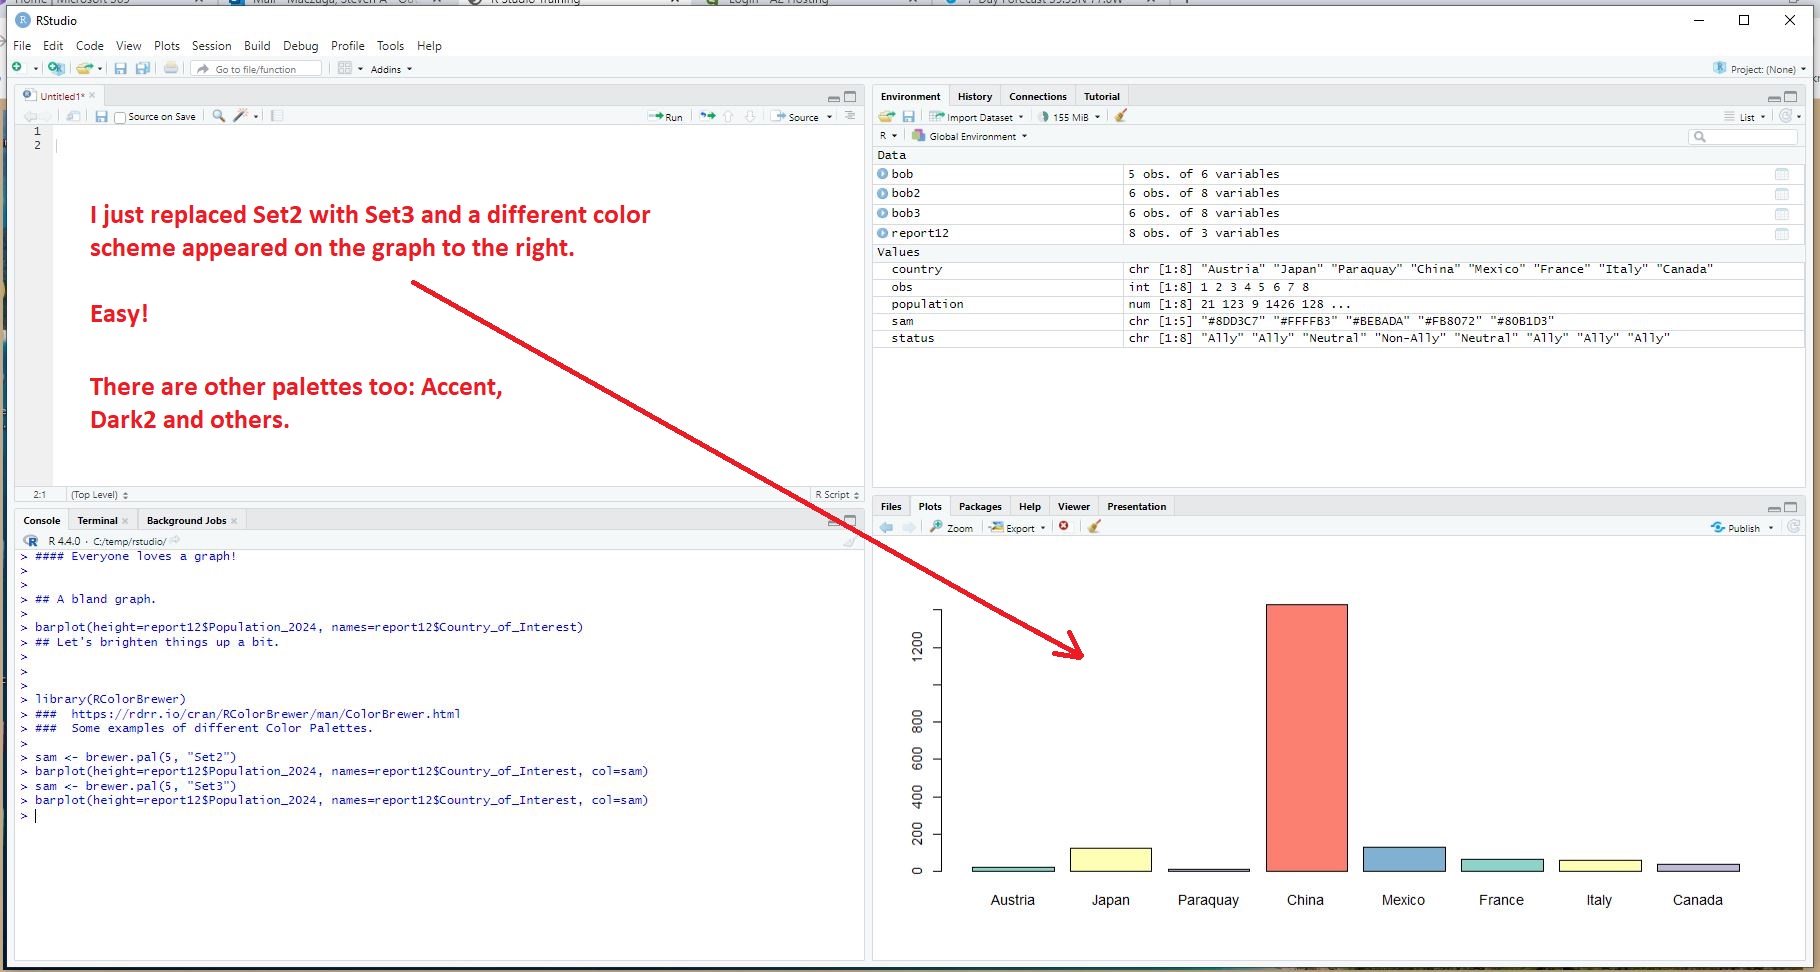Clear all plots with the Plots broom icon

click(x=1094, y=527)
